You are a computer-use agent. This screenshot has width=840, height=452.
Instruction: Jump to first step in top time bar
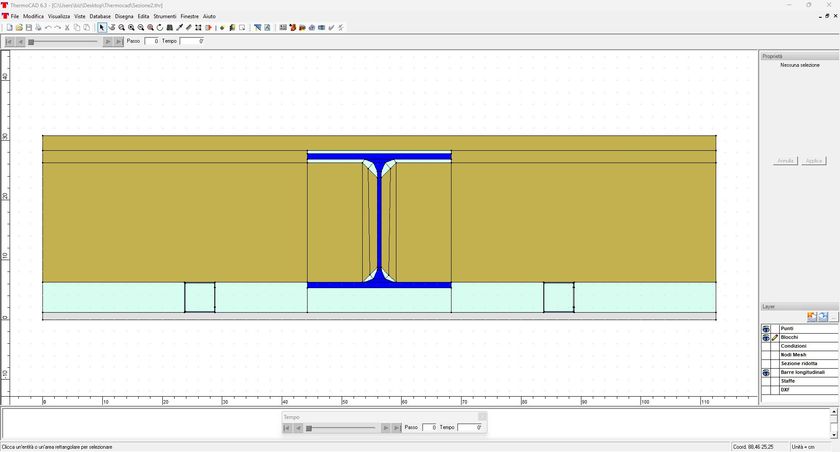click(x=9, y=41)
